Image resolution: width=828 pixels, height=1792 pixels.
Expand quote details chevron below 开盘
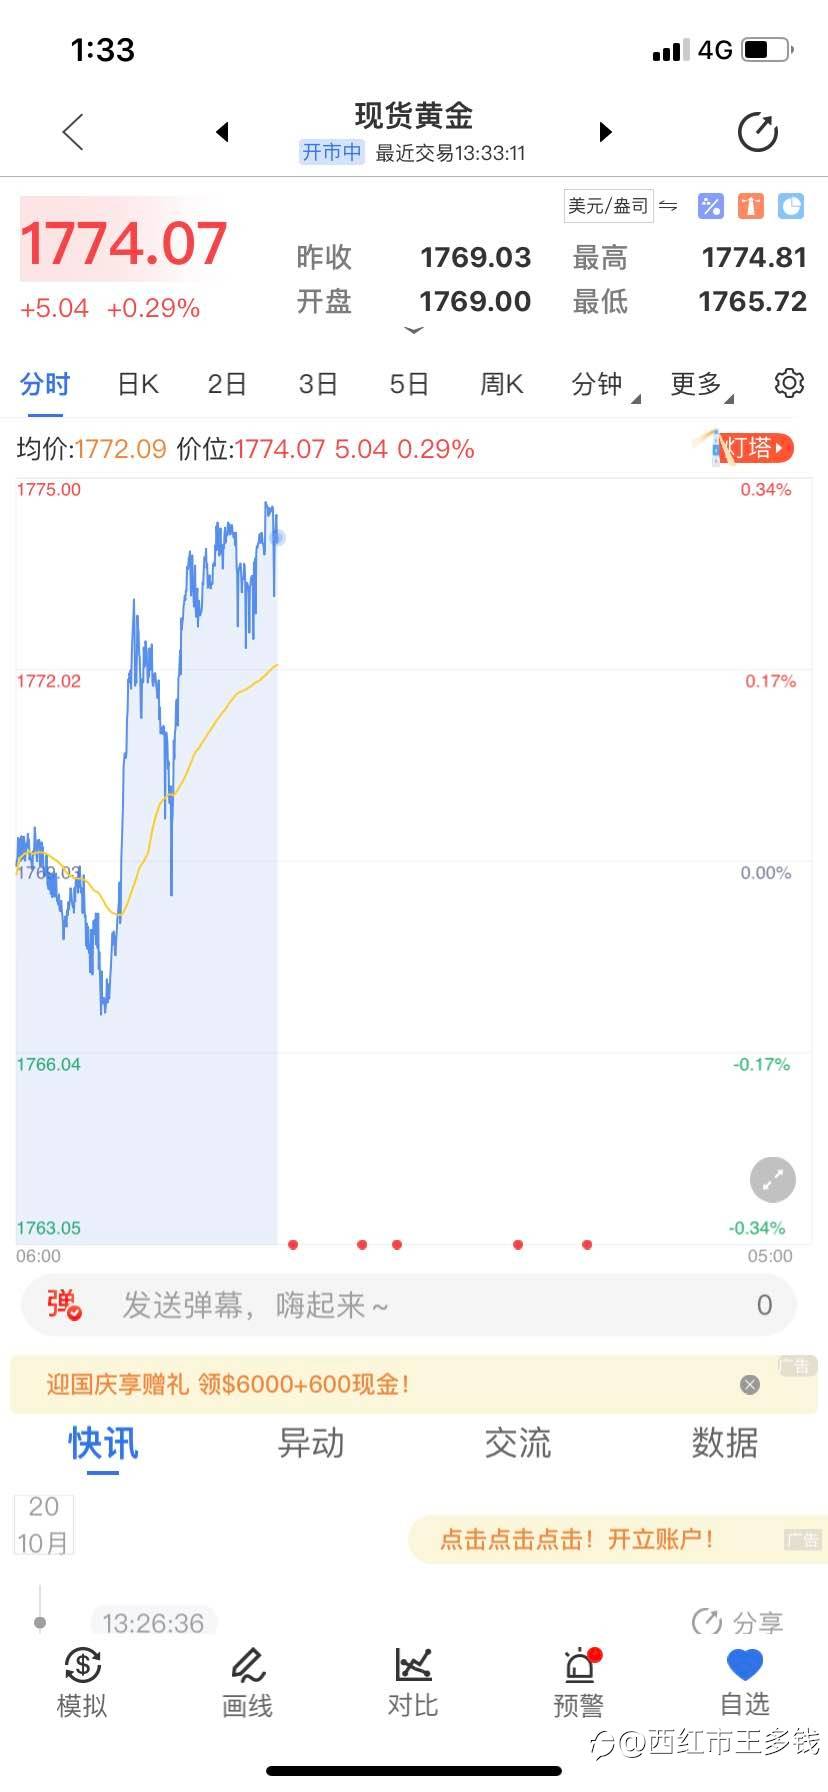(414, 330)
